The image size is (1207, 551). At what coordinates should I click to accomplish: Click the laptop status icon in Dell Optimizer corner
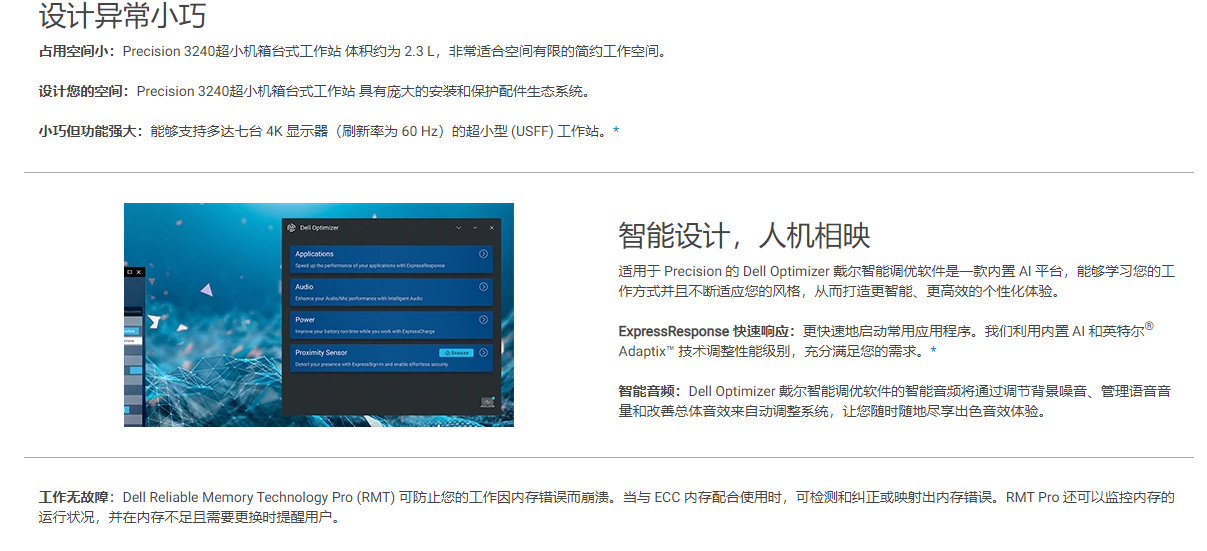pyautogui.click(x=488, y=402)
